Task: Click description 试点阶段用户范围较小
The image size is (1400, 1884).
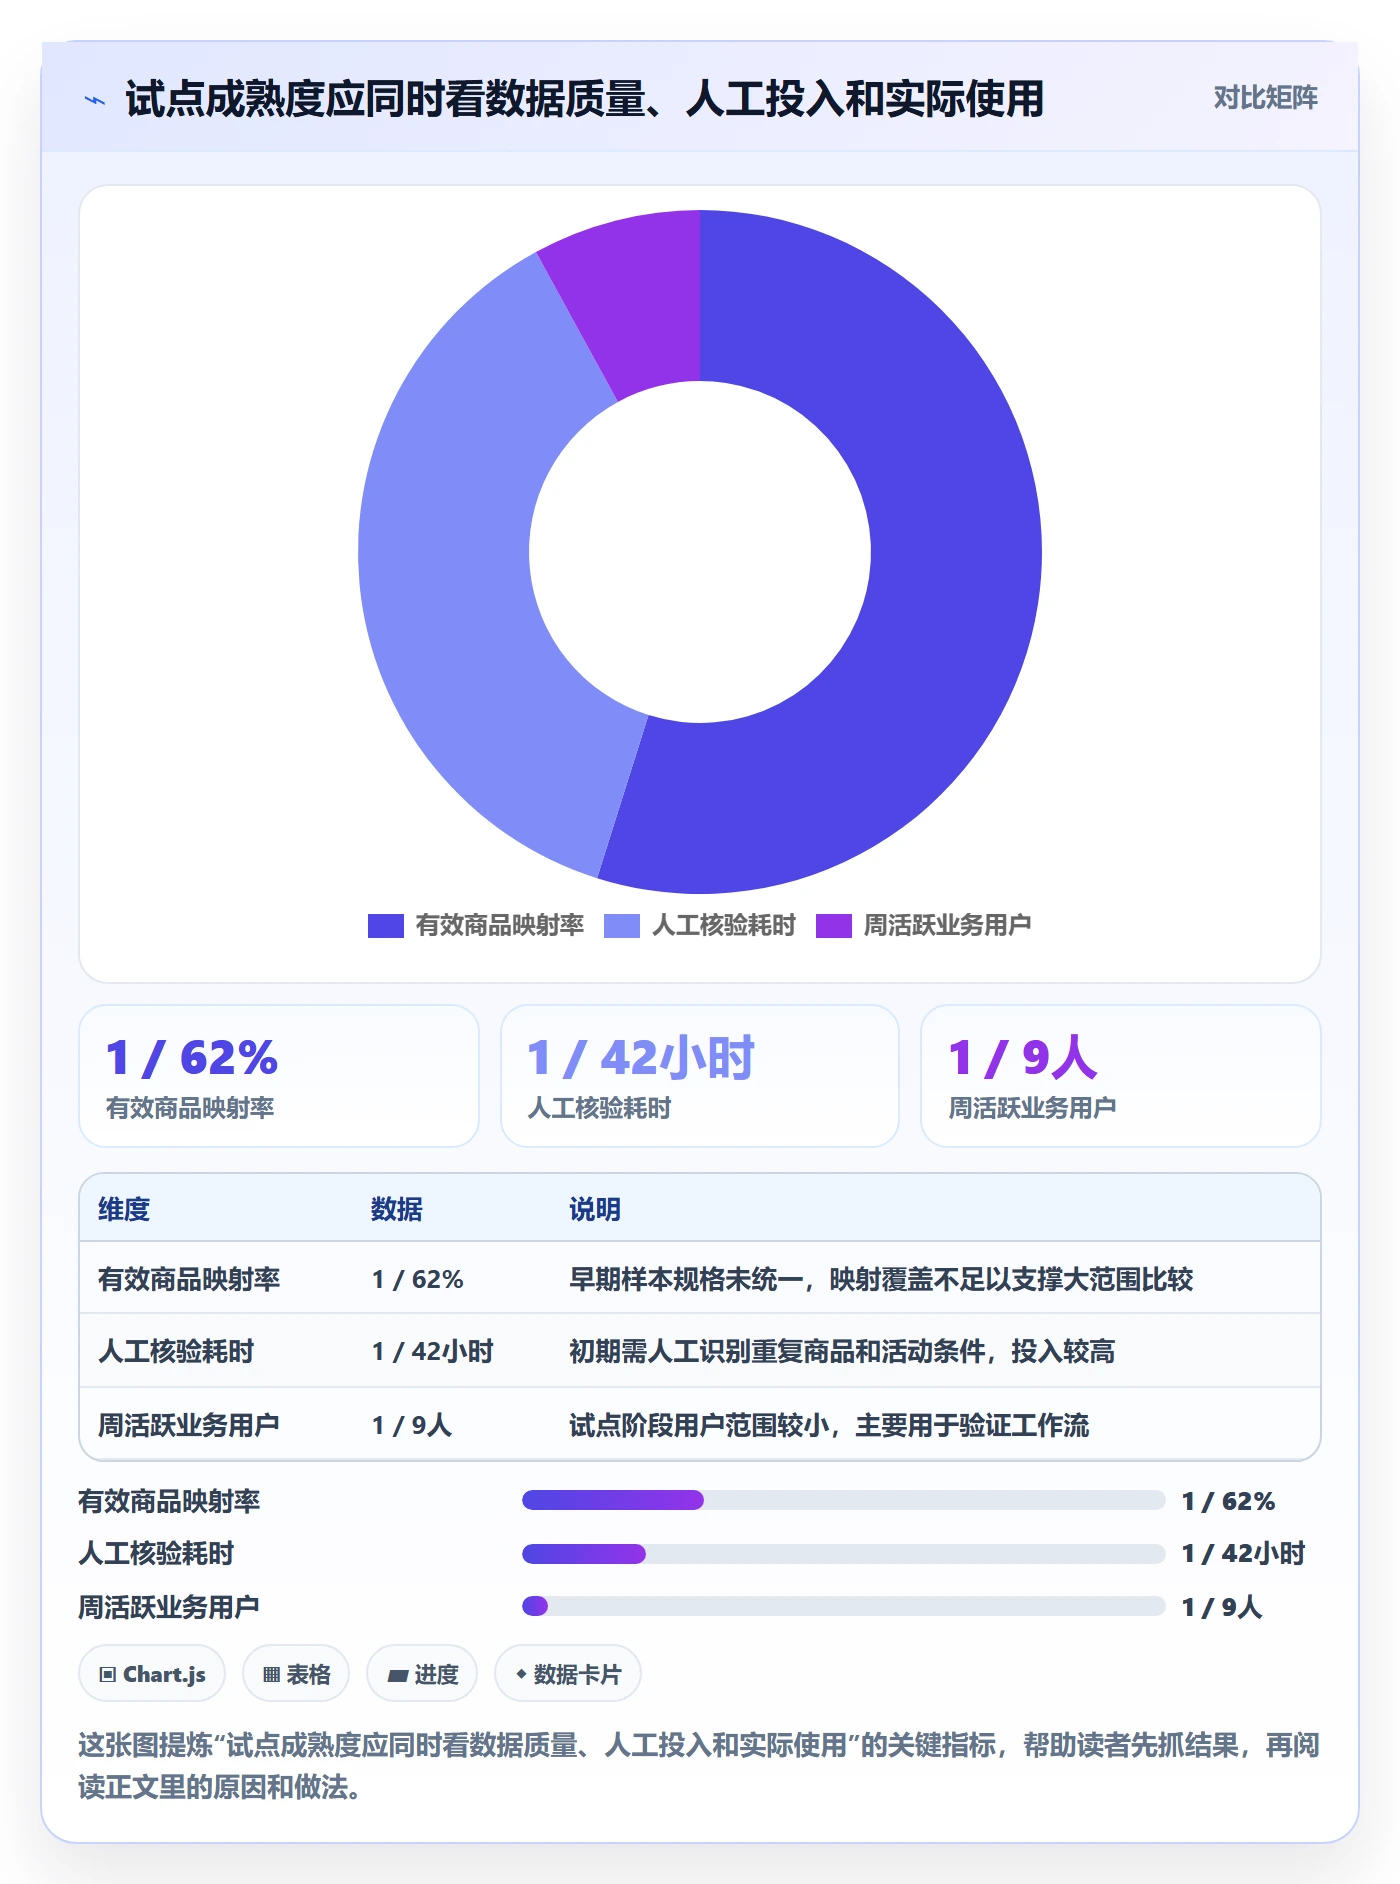Action: [x=829, y=1424]
